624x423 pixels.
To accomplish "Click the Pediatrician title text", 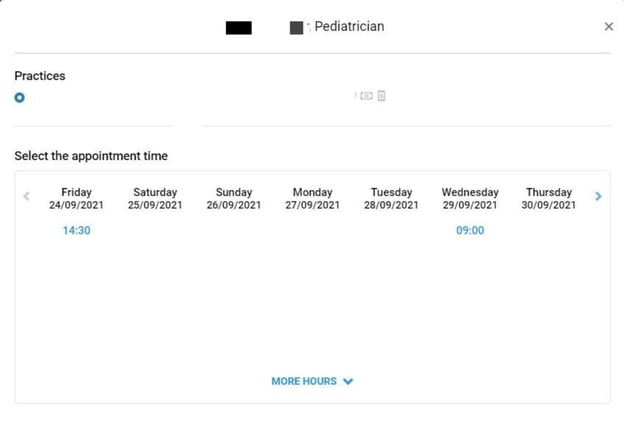I will pyautogui.click(x=349, y=27).
